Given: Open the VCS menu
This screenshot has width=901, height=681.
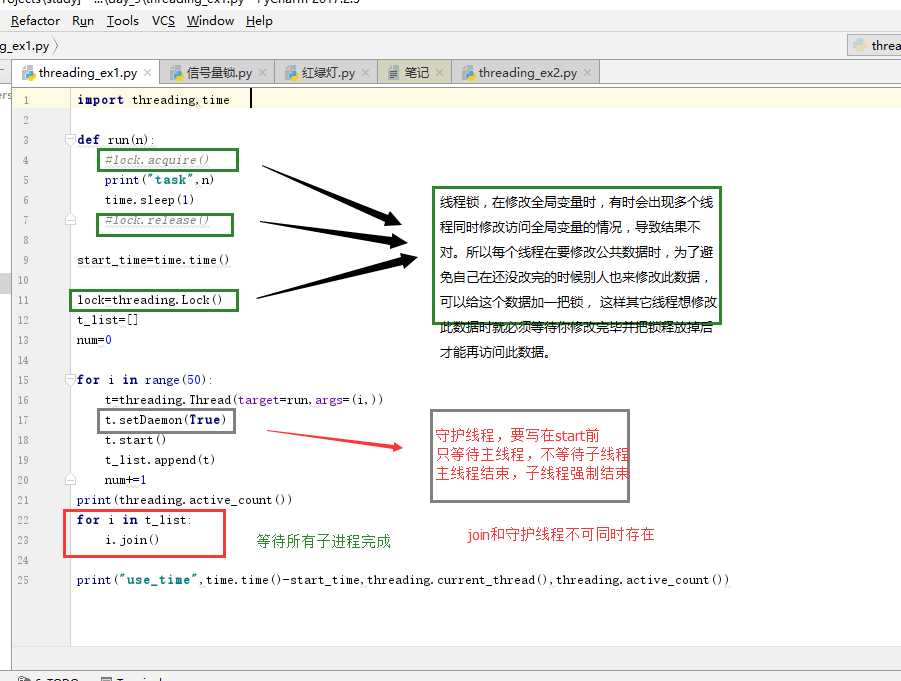Looking at the screenshot, I should click(163, 21).
